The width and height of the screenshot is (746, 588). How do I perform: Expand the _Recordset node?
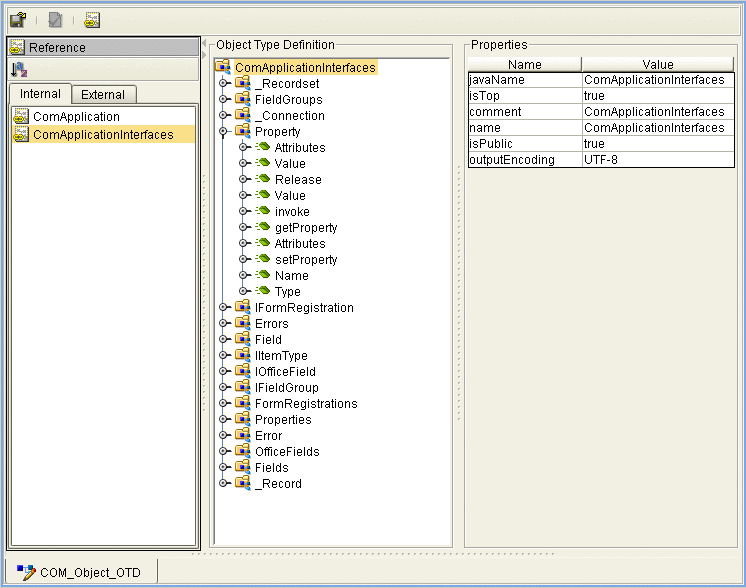223,83
